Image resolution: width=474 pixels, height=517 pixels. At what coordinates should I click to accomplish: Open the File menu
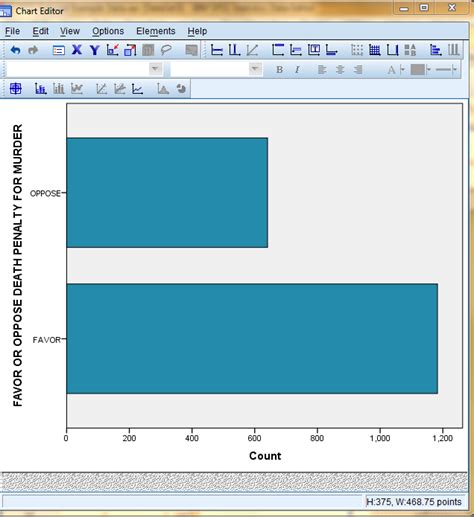pyautogui.click(x=12, y=31)
